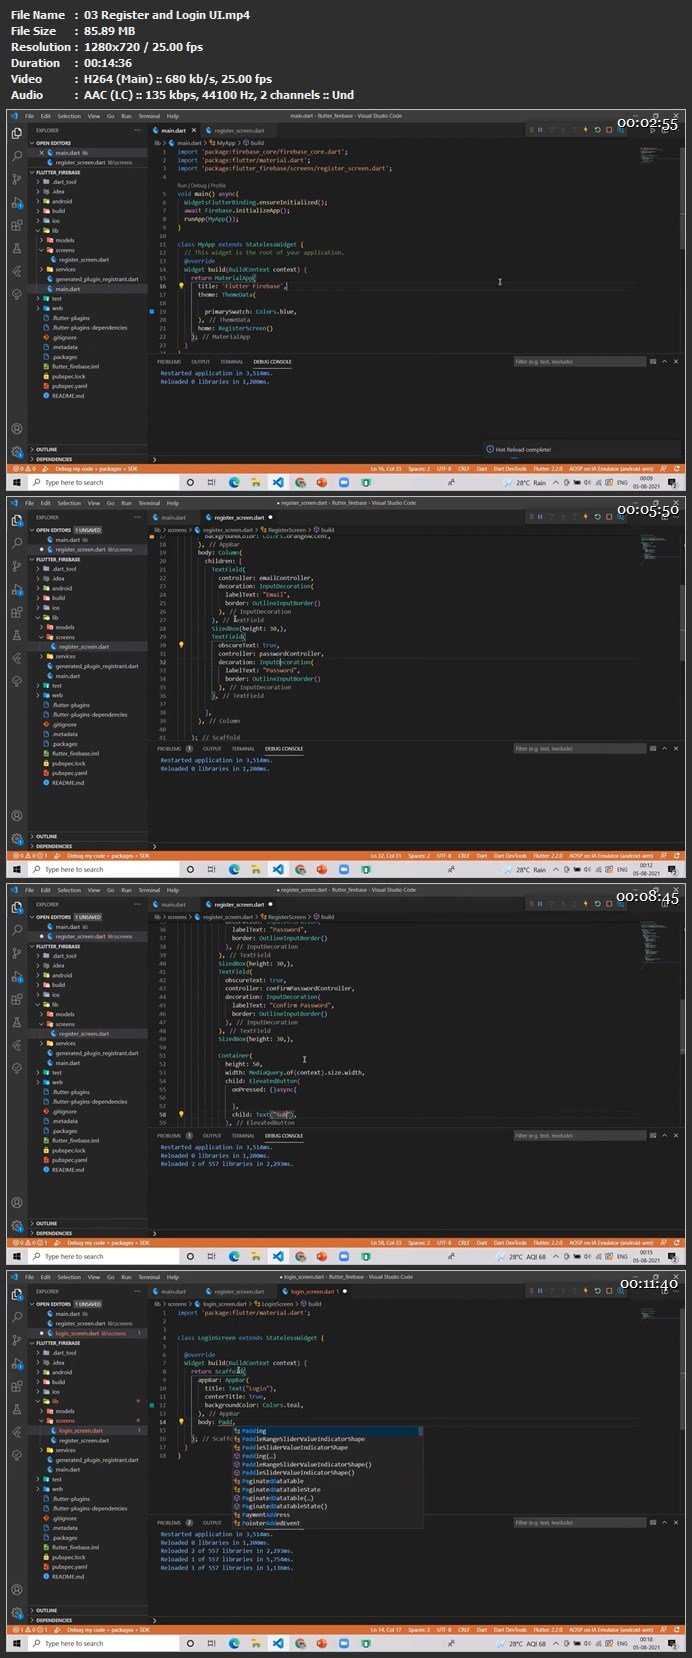Open PROBLEMS panel tab in the 00:02:55 frame
Screen dimensions: 692x1658
(x=169, y=362)
